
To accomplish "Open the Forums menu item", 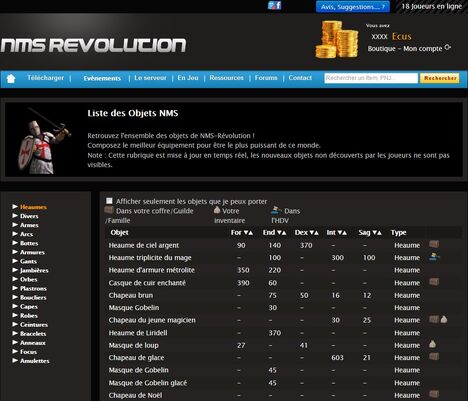I will (x=266, y=78).
